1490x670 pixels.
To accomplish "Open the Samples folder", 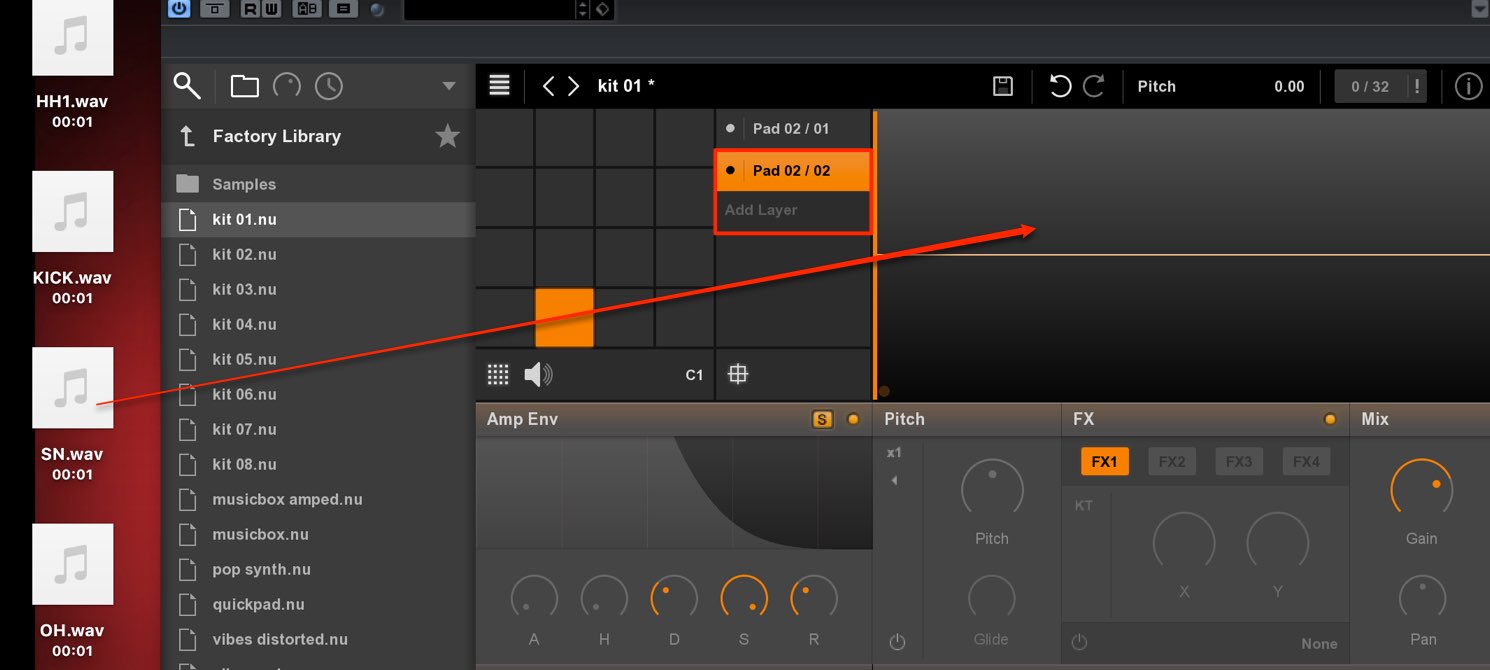I will 318,184.
